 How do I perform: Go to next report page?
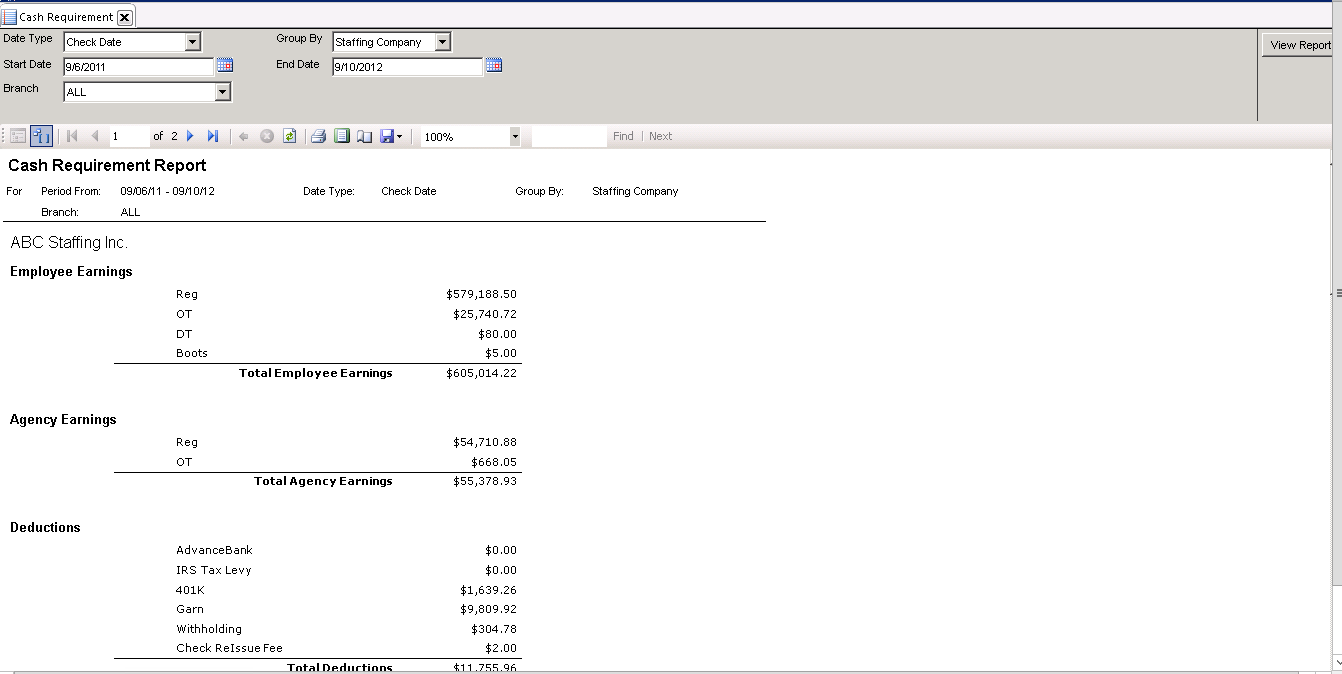click(x=190, y=136)
